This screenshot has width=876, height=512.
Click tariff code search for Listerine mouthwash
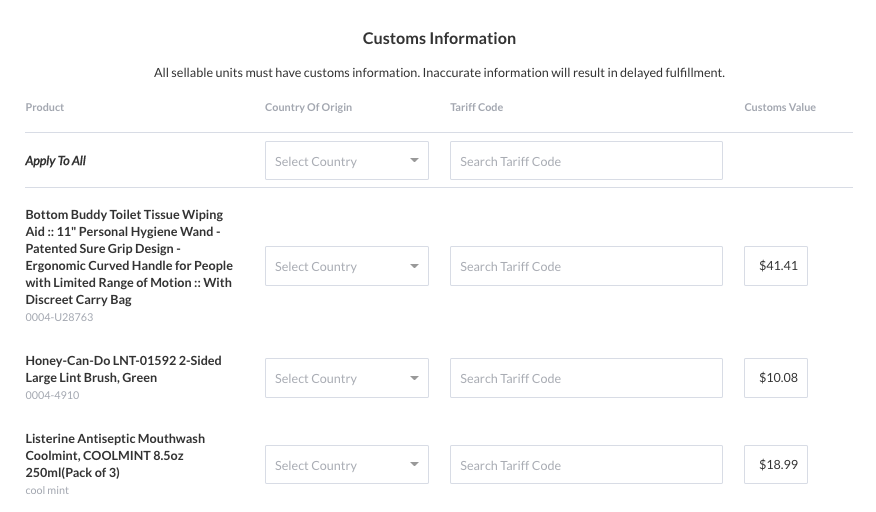pos(585,465)
